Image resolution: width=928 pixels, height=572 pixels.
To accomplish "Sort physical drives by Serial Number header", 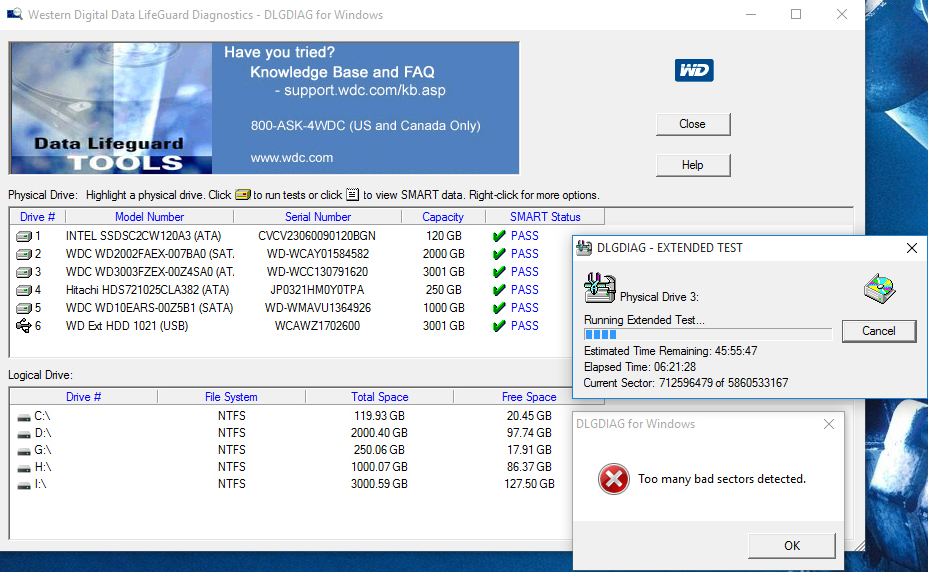I will (318, 217).
